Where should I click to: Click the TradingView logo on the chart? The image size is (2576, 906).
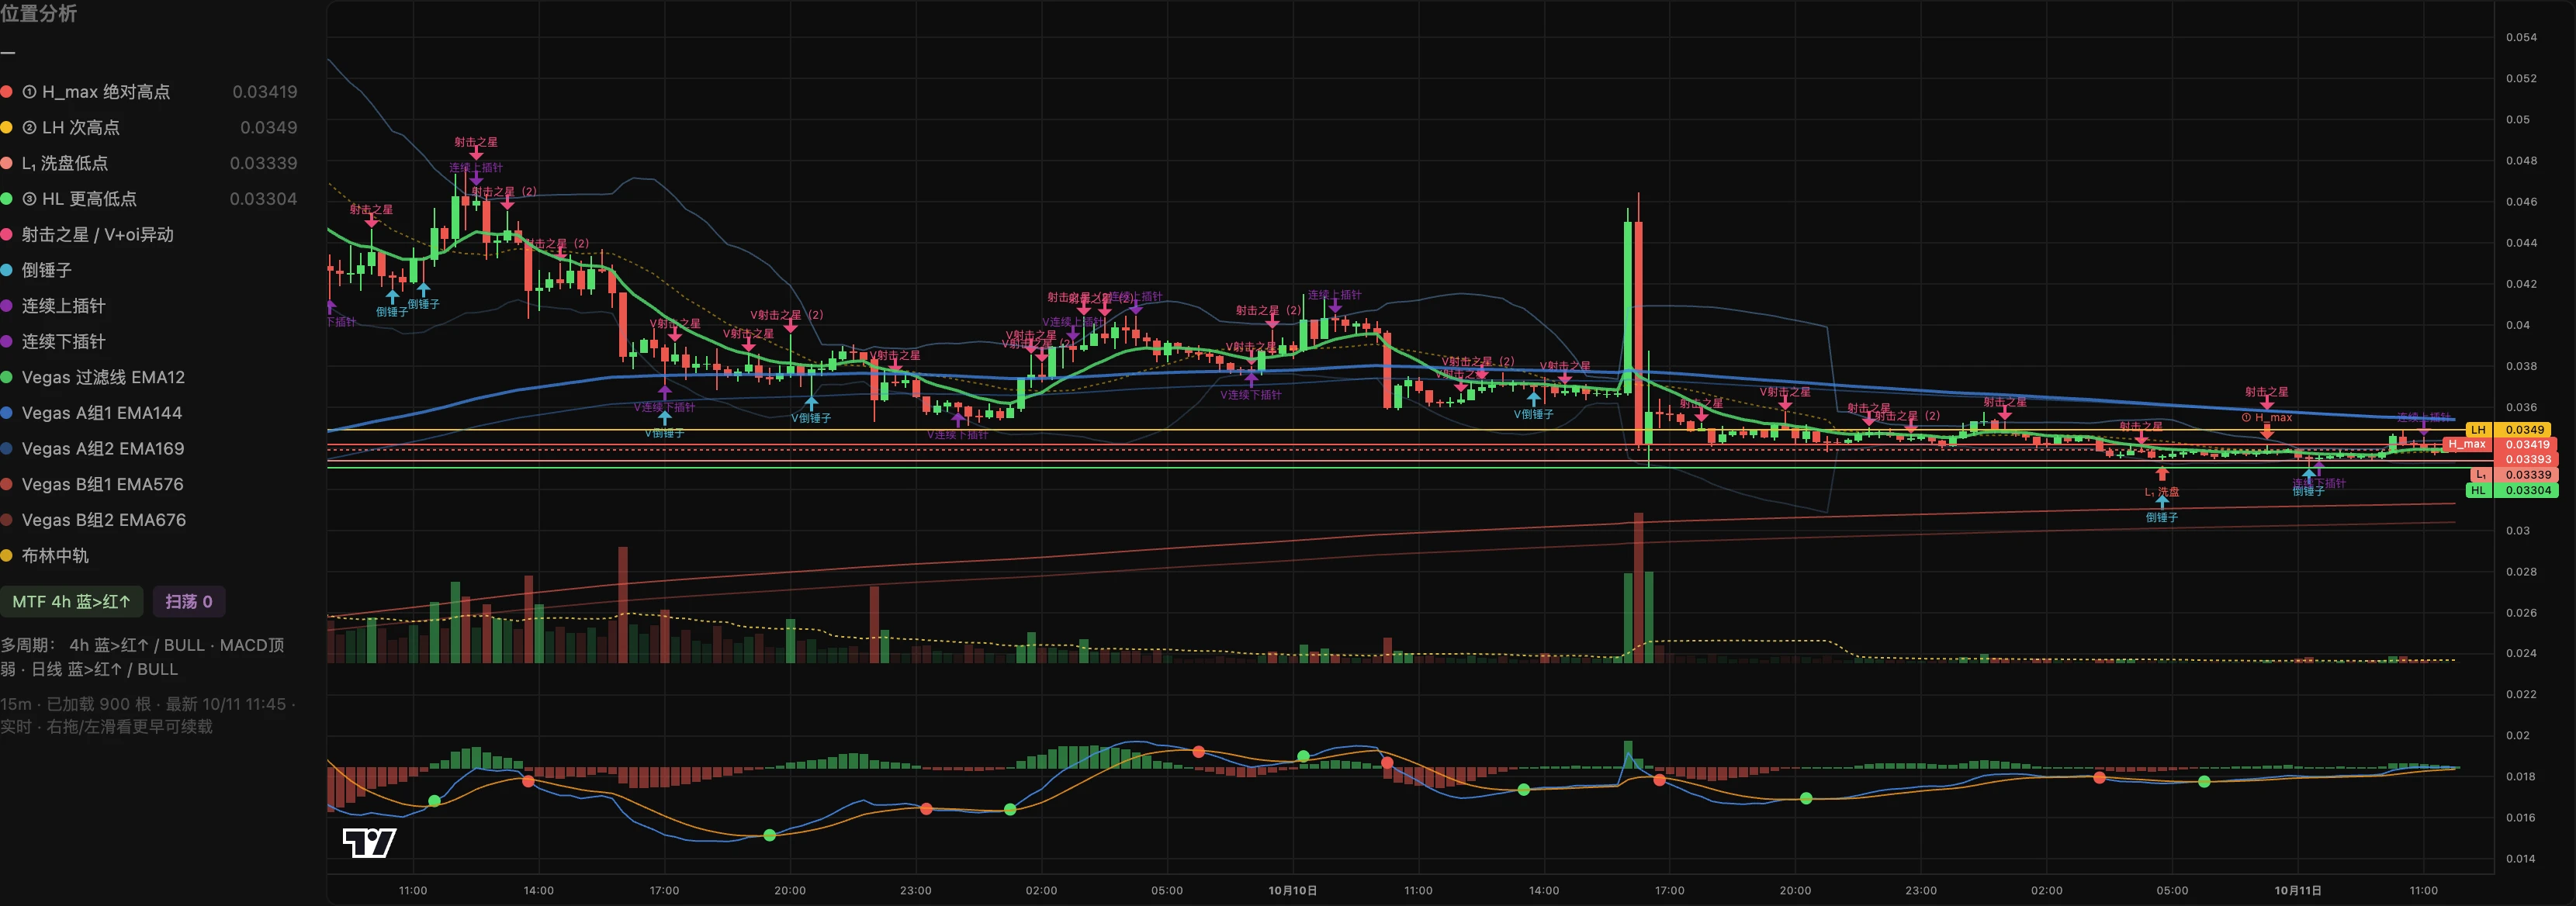coord(369,842)
